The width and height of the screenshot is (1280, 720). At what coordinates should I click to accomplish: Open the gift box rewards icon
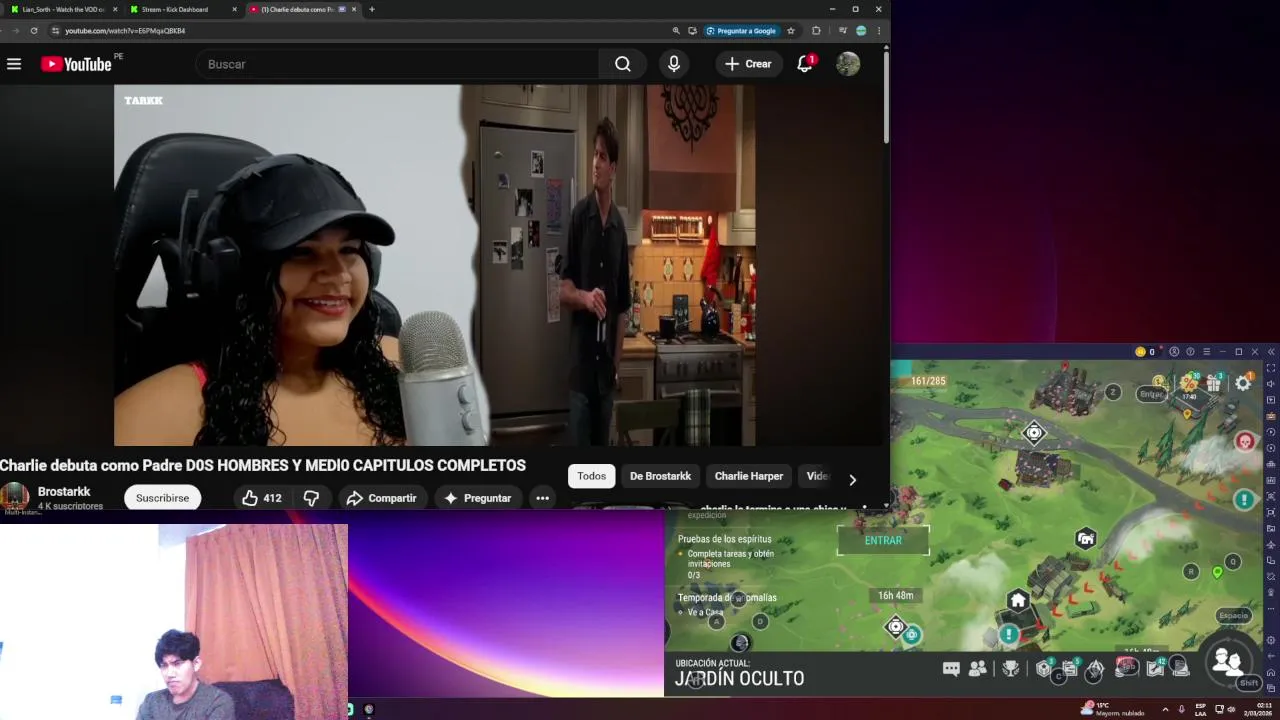pos(1214,383)
